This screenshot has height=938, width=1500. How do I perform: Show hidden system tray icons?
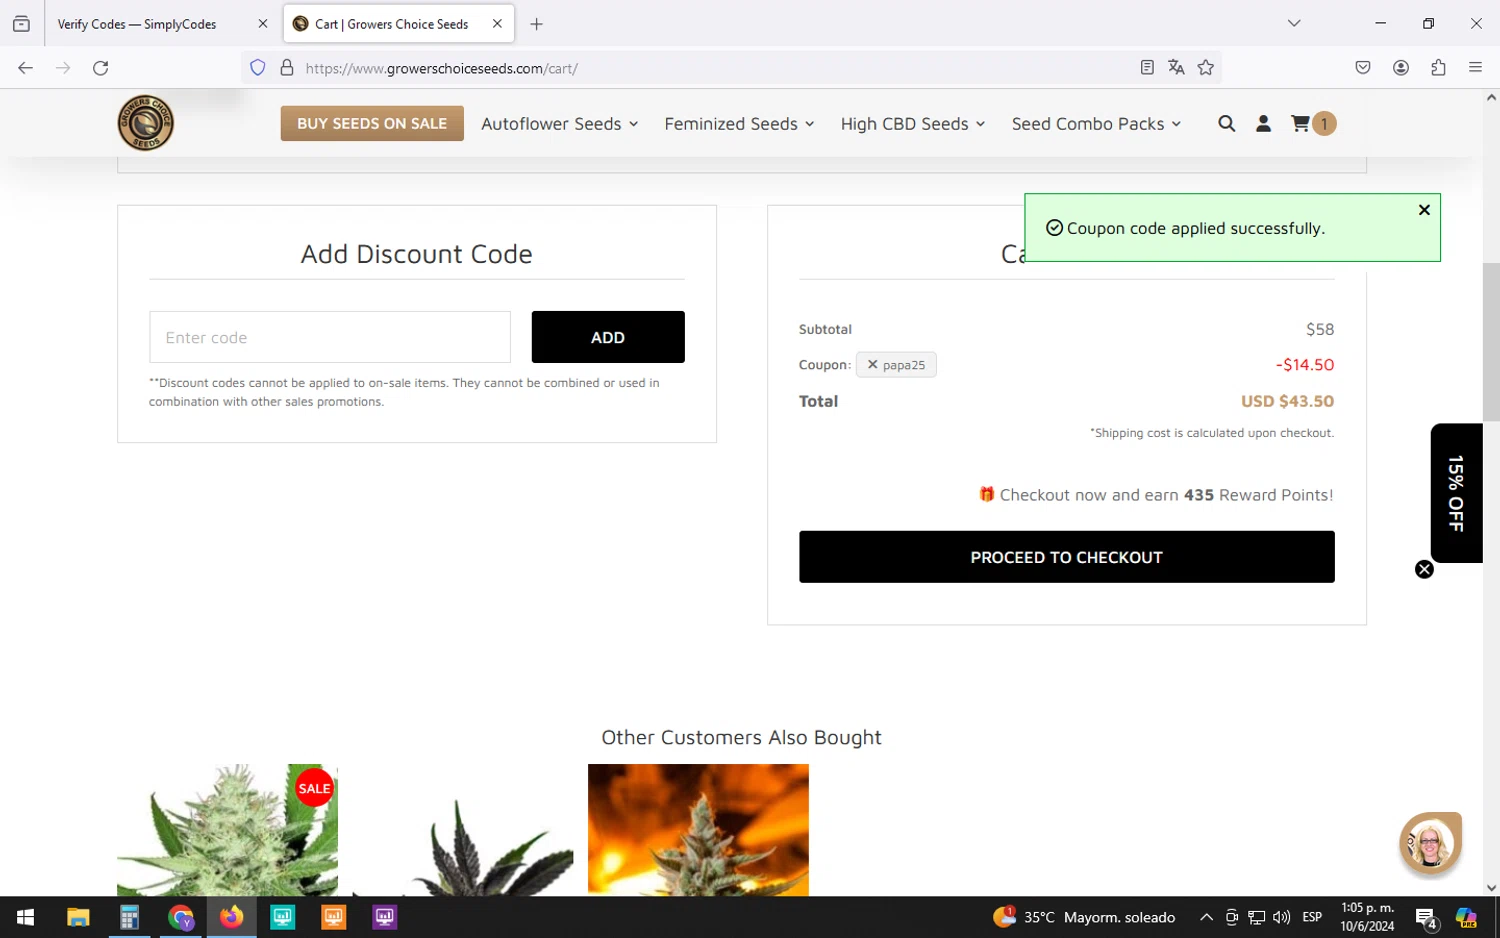coord(1206,917)
